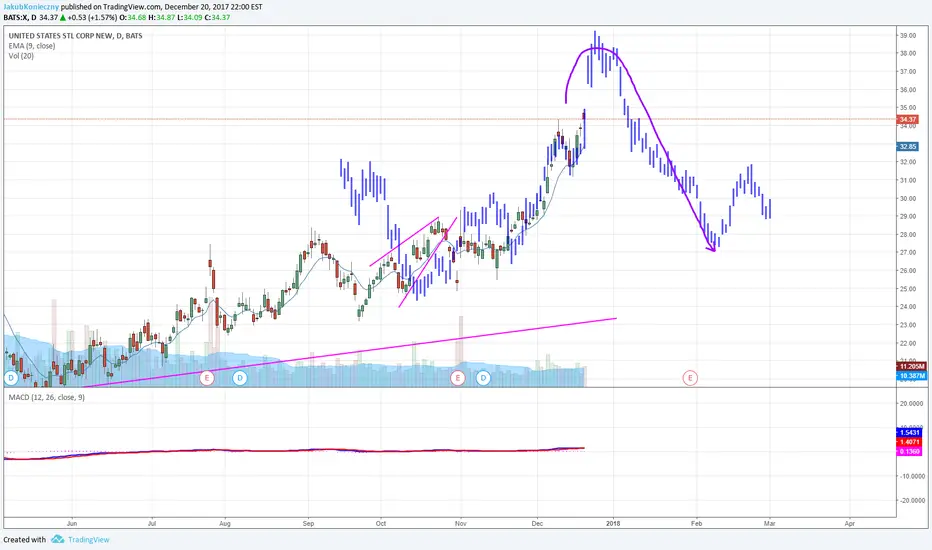Click the blue 1.5431 MACD value label

pyautogui.click(x=909, y=432)
